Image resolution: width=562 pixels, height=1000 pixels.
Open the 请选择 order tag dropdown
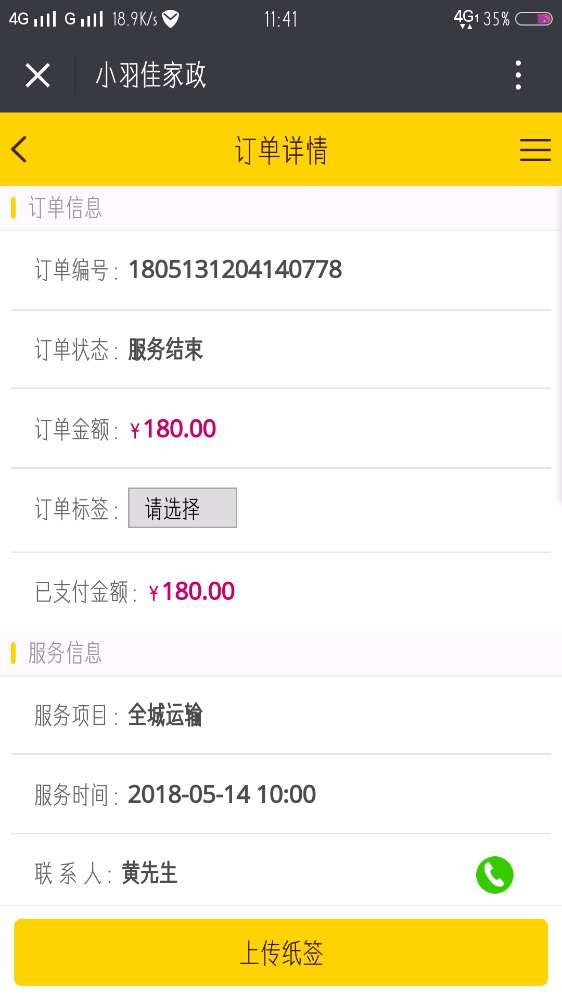click(x=182, y=508)
